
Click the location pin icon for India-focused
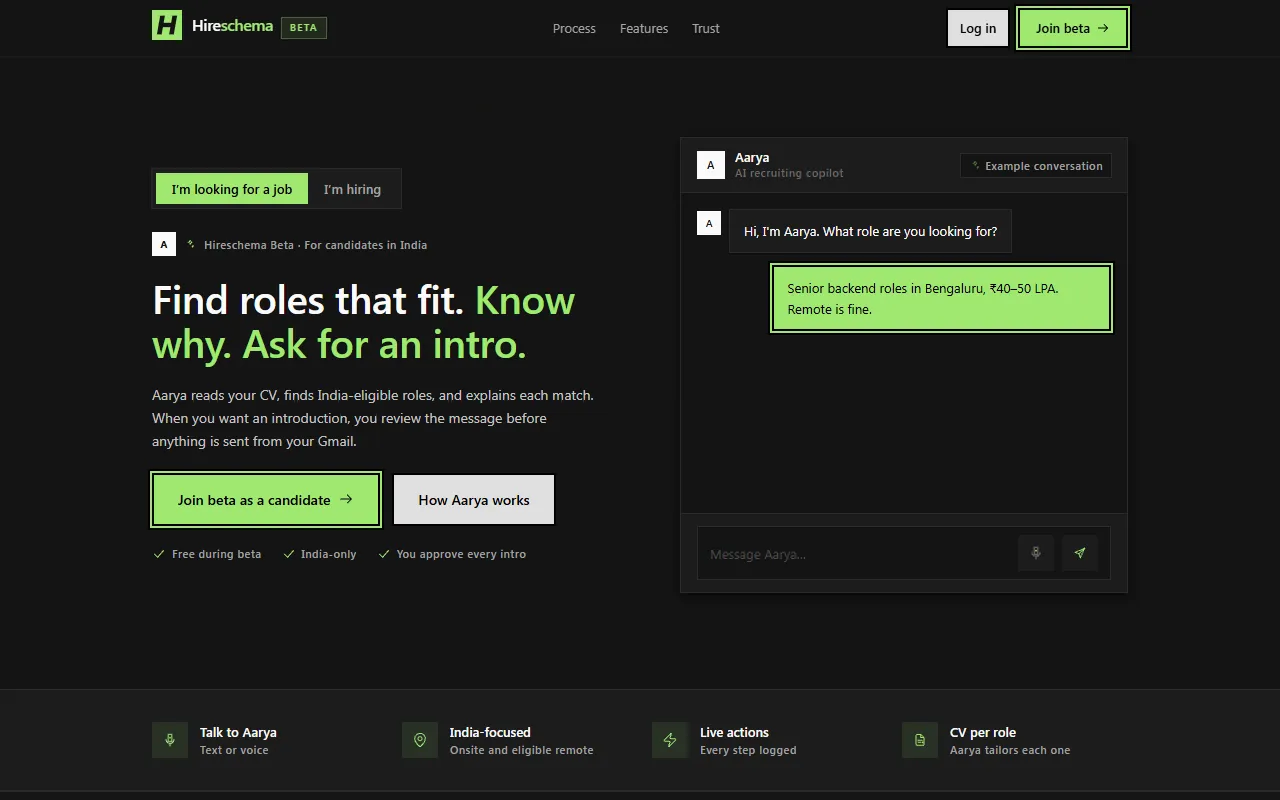click(420, 740)
